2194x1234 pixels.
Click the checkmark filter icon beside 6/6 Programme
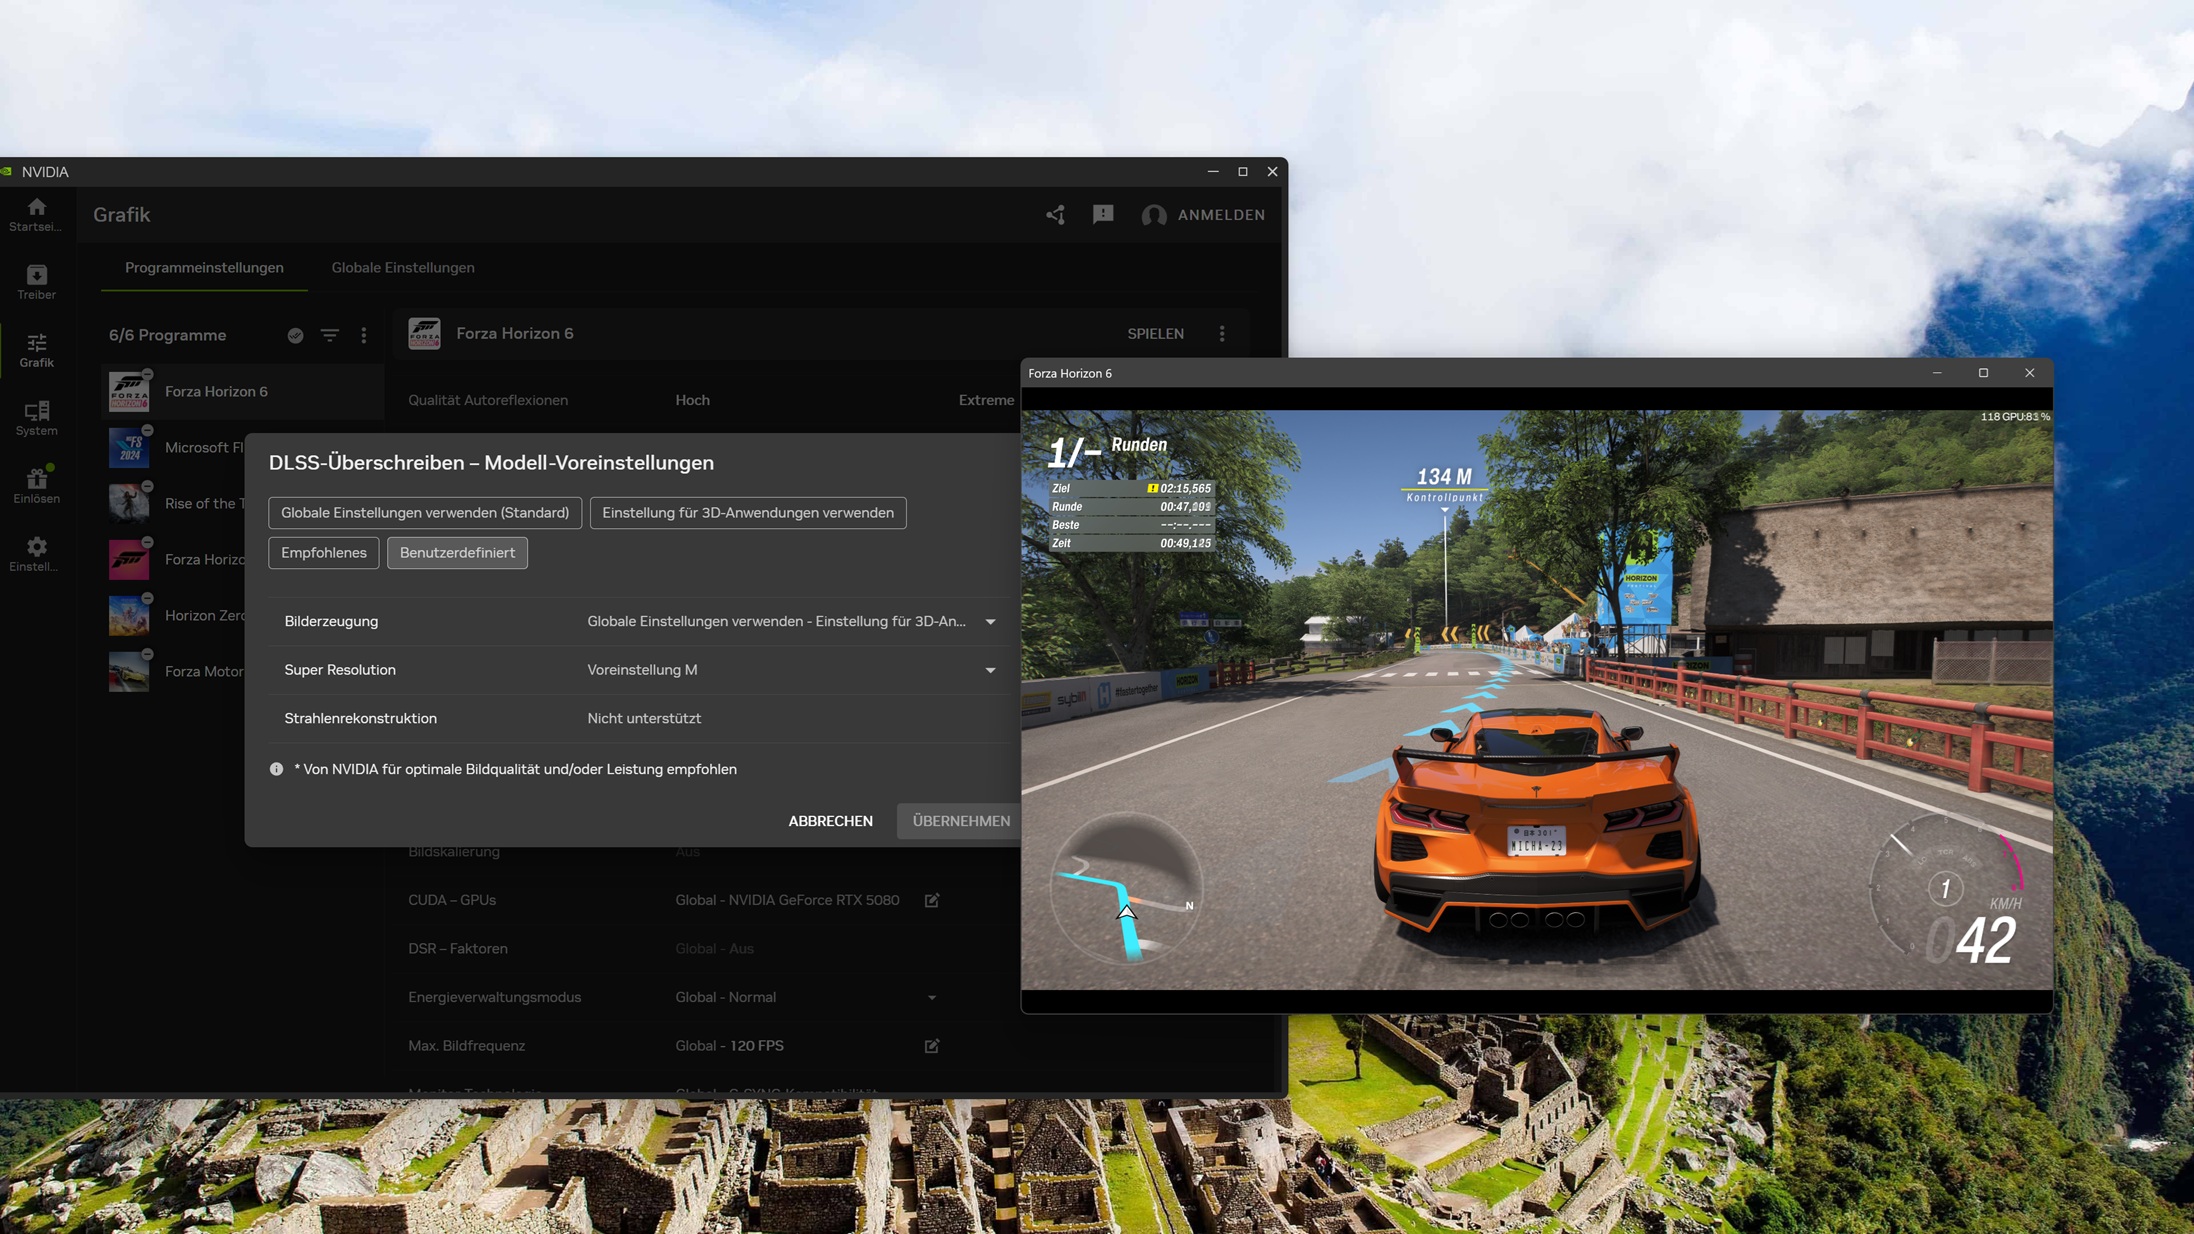(295, 336)
